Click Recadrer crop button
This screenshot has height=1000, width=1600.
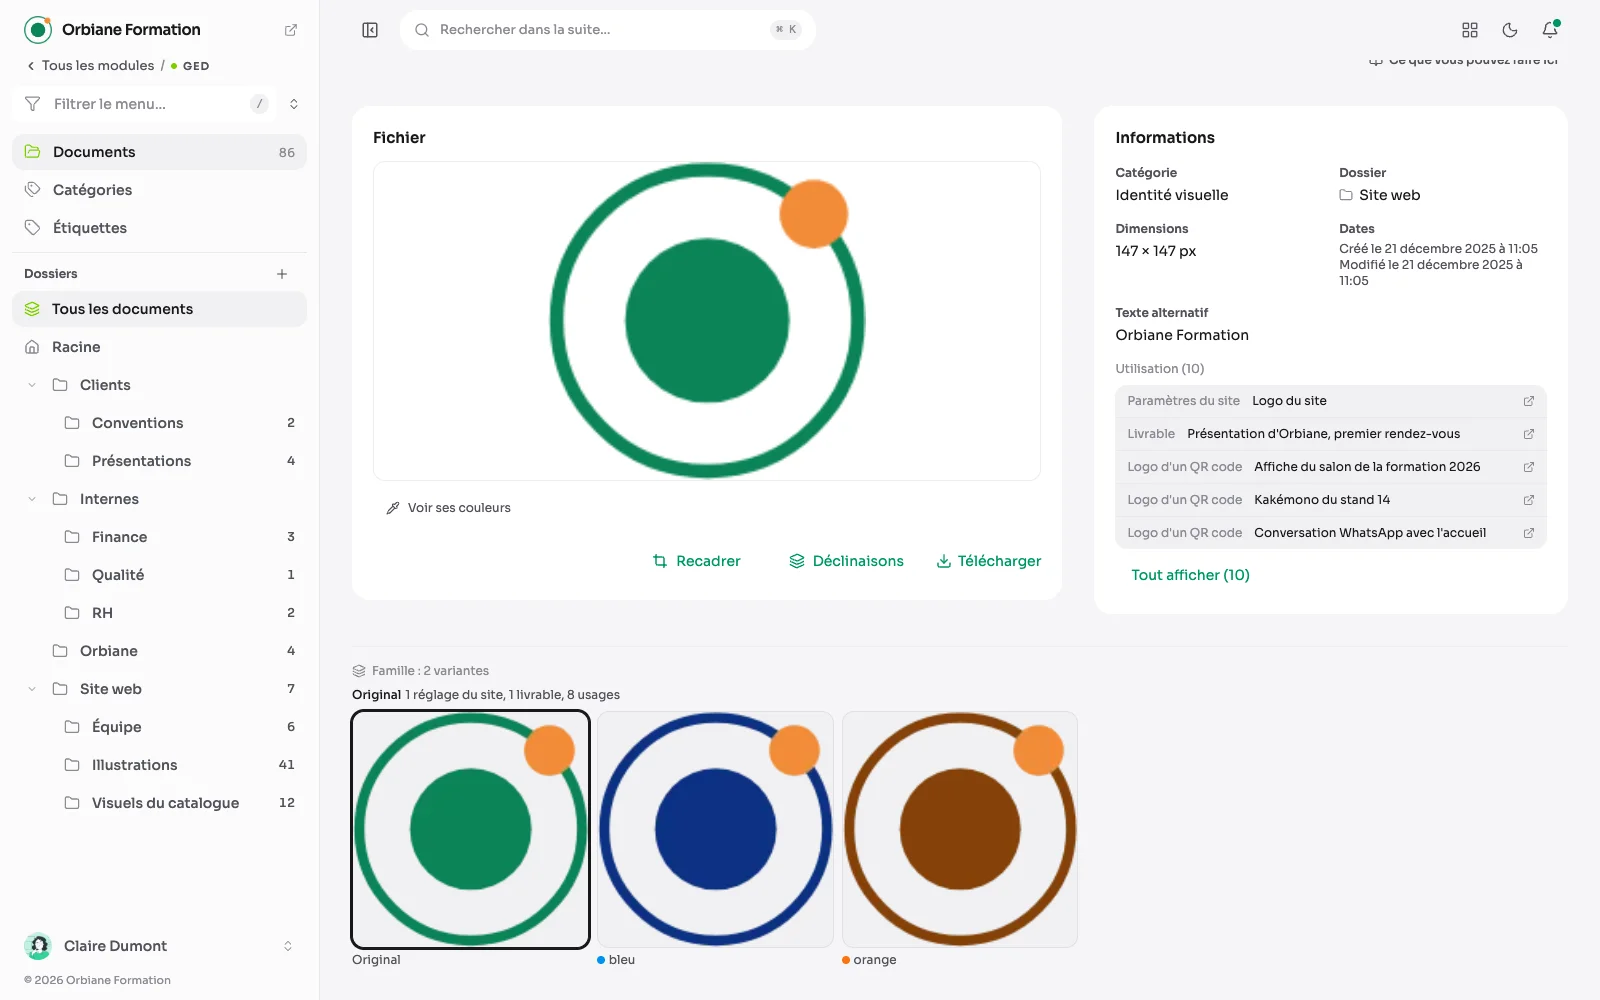(x=696, y=561)
